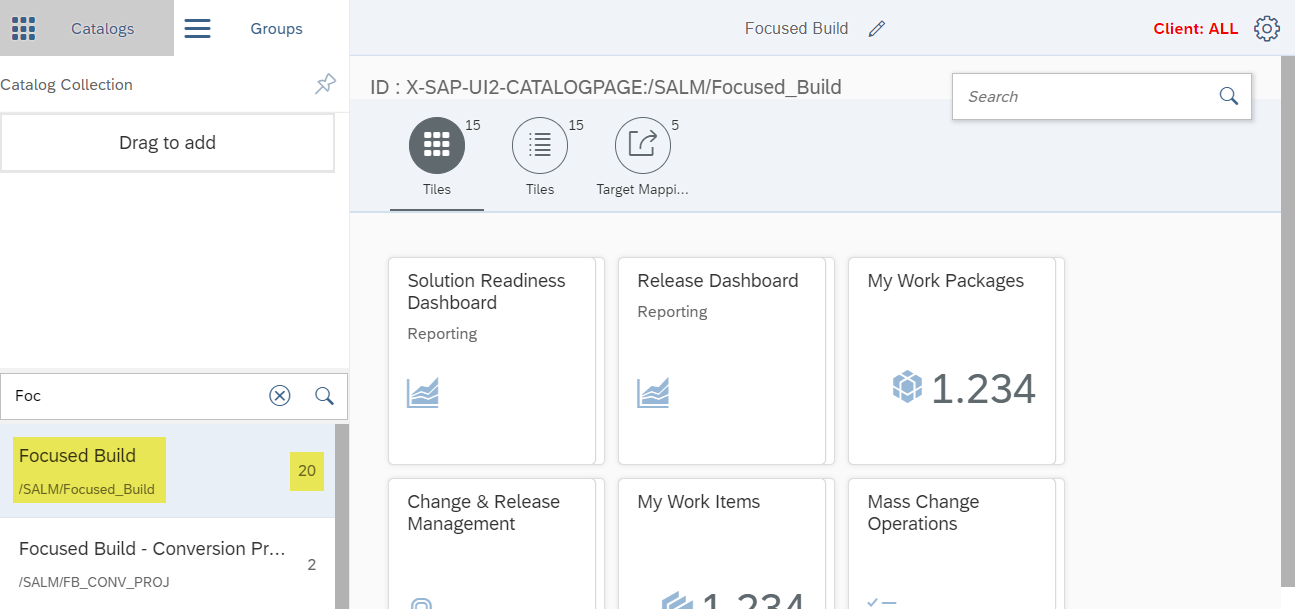The image size is (1295, 609).
Task: Click the catalog list scrollbar
Action: 342,516
